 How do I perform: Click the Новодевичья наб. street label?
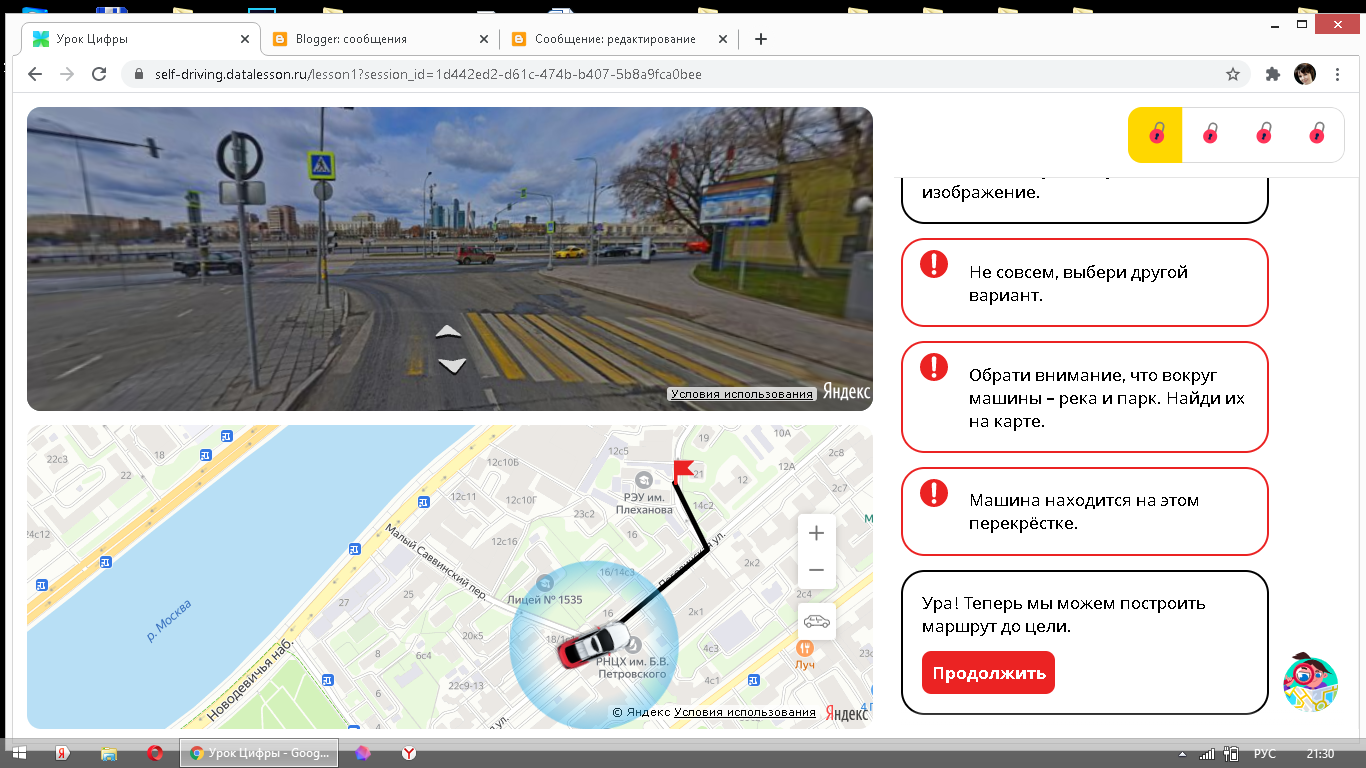coord(250,679)
